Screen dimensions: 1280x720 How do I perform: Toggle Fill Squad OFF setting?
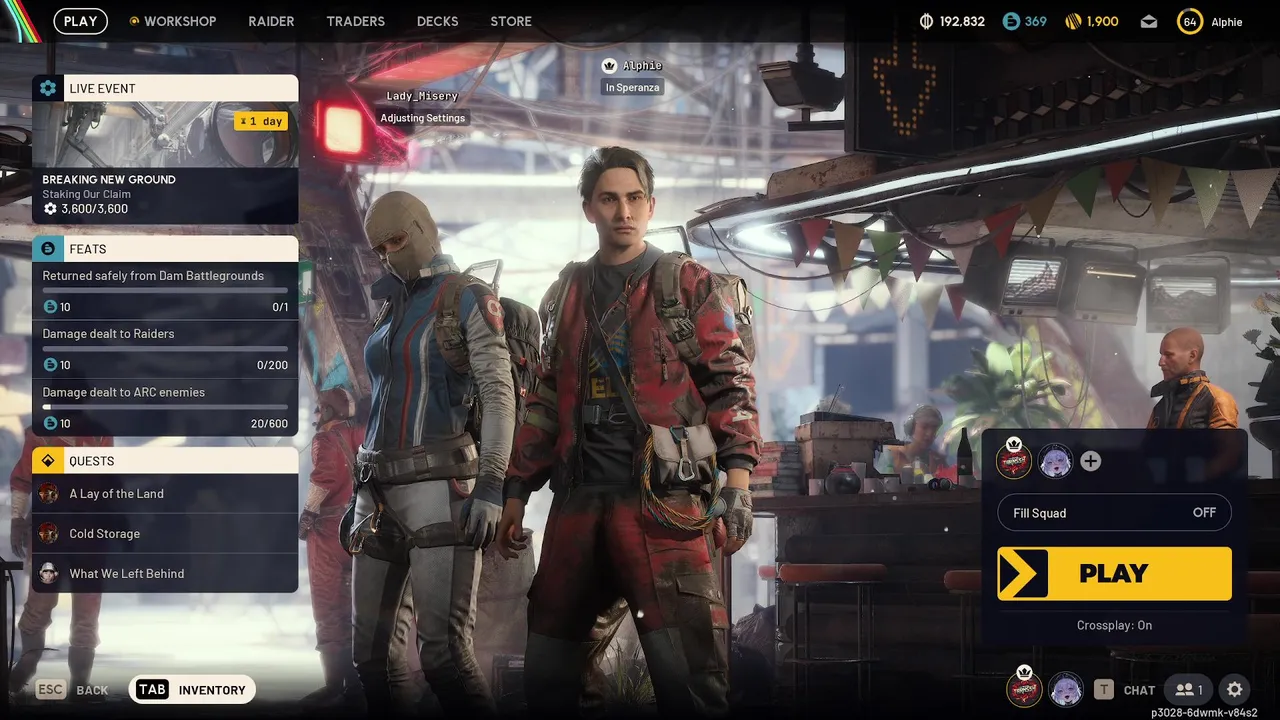pos(1114,513)
